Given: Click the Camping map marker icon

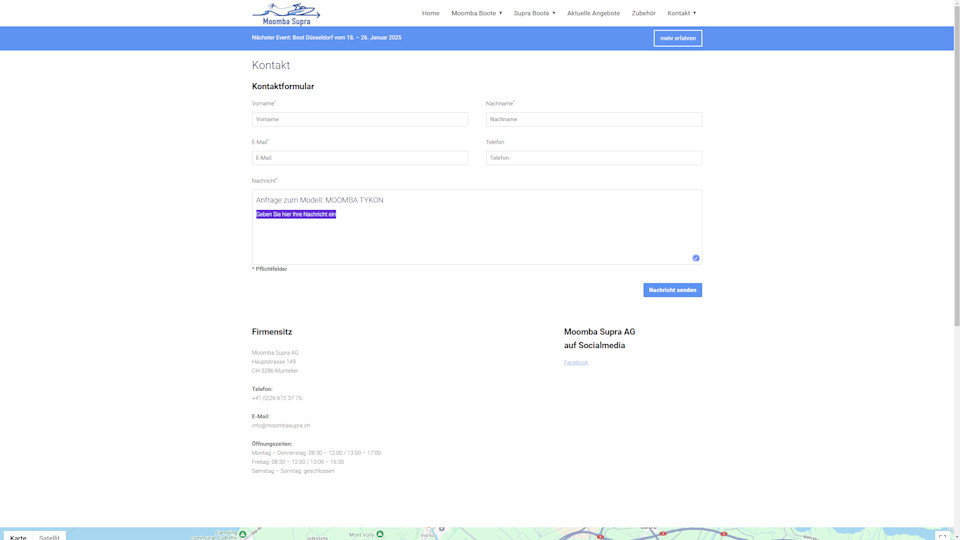Looking at the screenshot, I should [242, 534].
